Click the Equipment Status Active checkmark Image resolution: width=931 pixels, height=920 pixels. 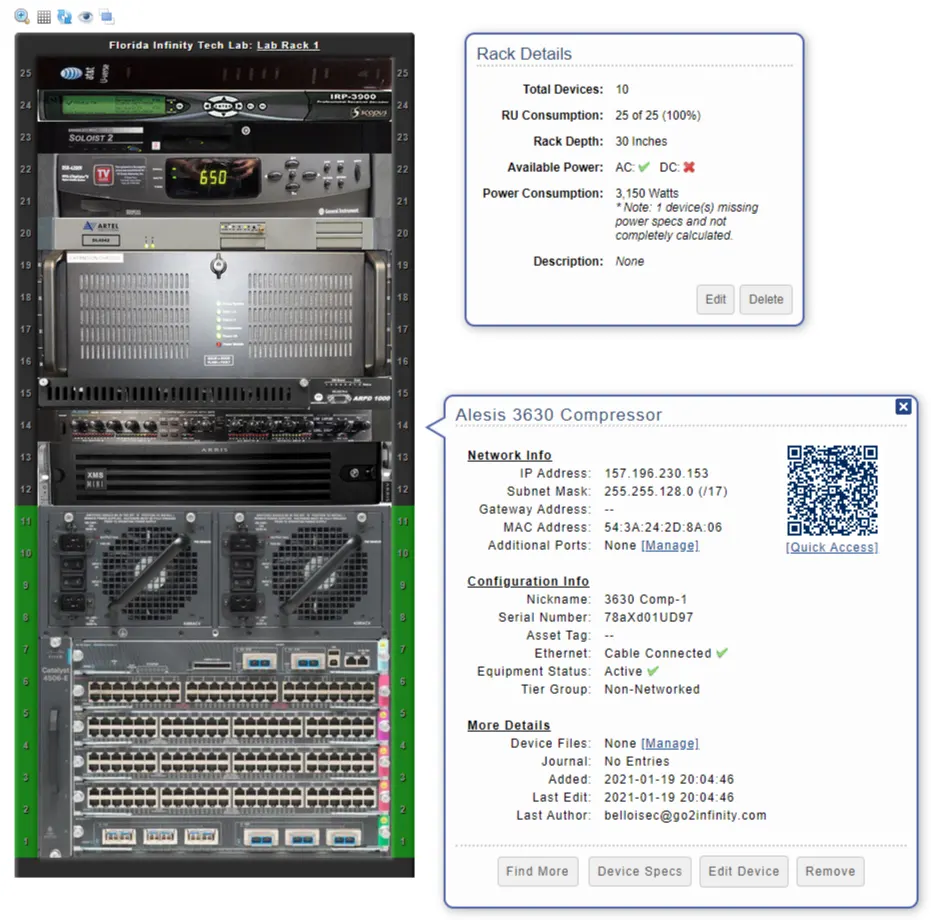pyautogui.click(x=653, y=671)
